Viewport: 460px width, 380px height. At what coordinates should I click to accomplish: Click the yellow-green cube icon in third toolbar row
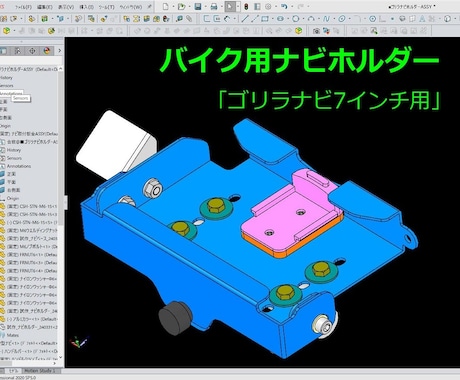point(6,31)
